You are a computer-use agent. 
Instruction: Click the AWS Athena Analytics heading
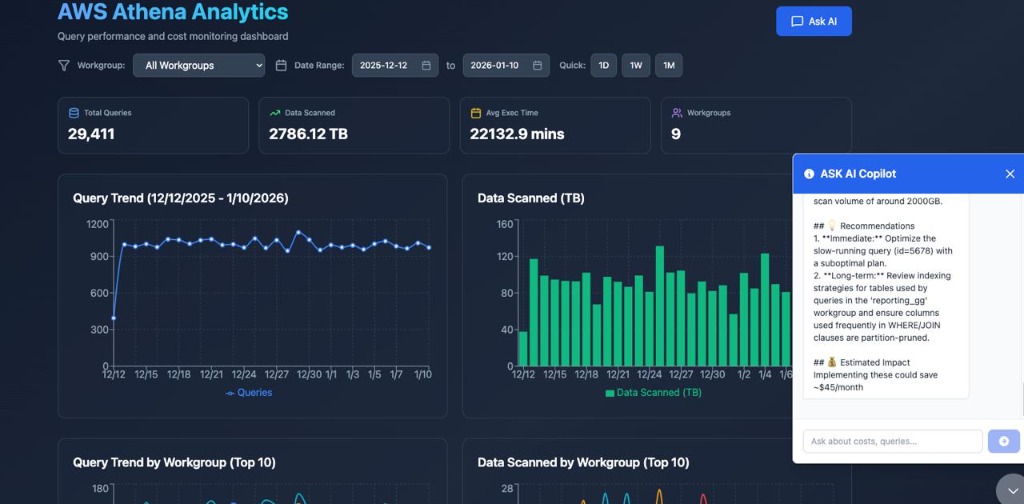point(172,11)
